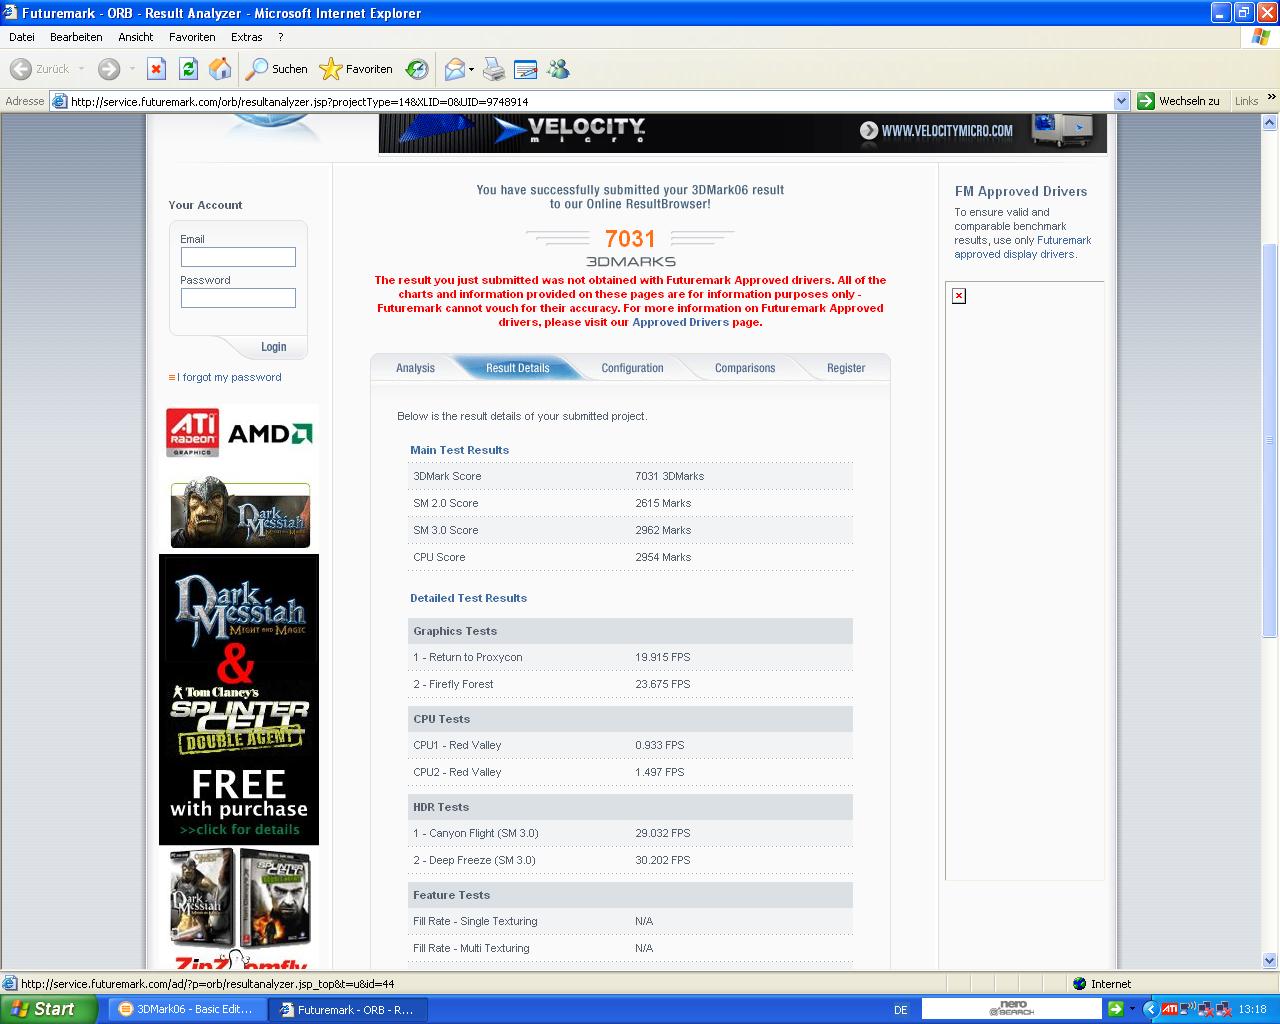Click the I forgot my password link
Viewport: 1280px width, 1024px height.
pyautogui.click(x=229, y=377)
